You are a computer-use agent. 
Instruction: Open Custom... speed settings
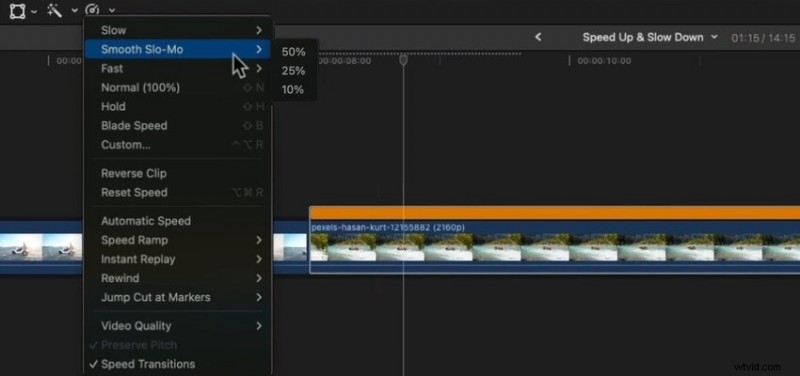[178, 145]
